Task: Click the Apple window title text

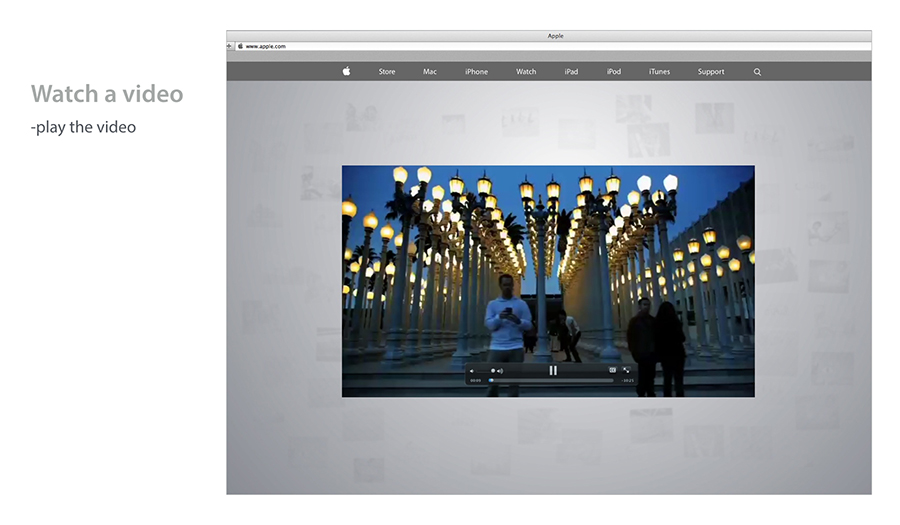Action: coord(555,36)
